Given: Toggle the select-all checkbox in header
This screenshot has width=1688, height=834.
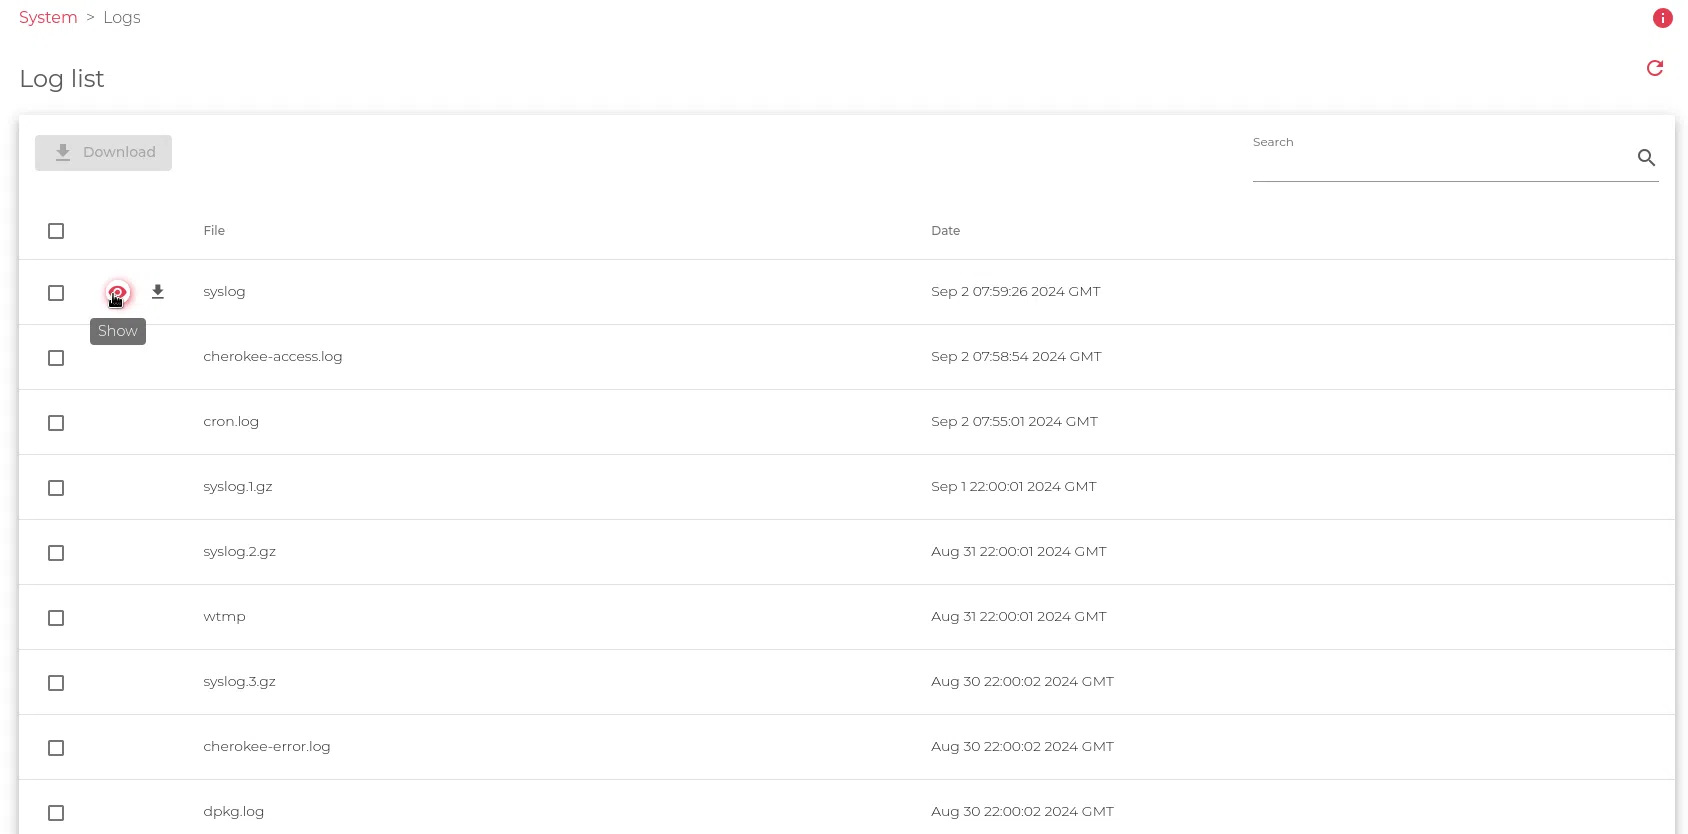Looking at the screenshot, I should pos(56,231).
